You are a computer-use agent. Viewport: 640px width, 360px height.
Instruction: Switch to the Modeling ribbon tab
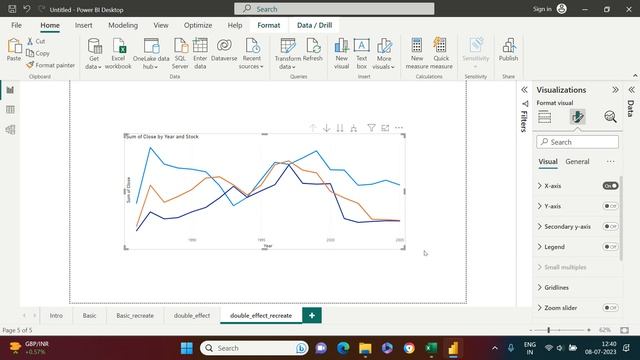click(123, 25)
